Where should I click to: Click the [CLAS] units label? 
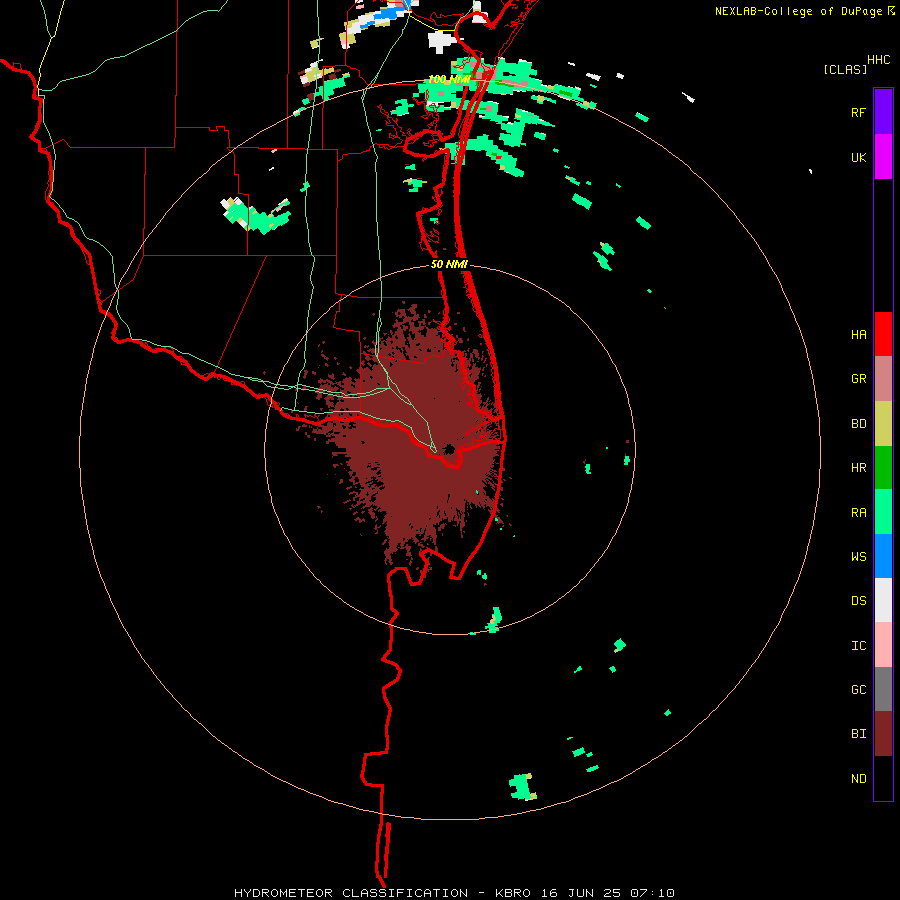(x=845, y=69)
